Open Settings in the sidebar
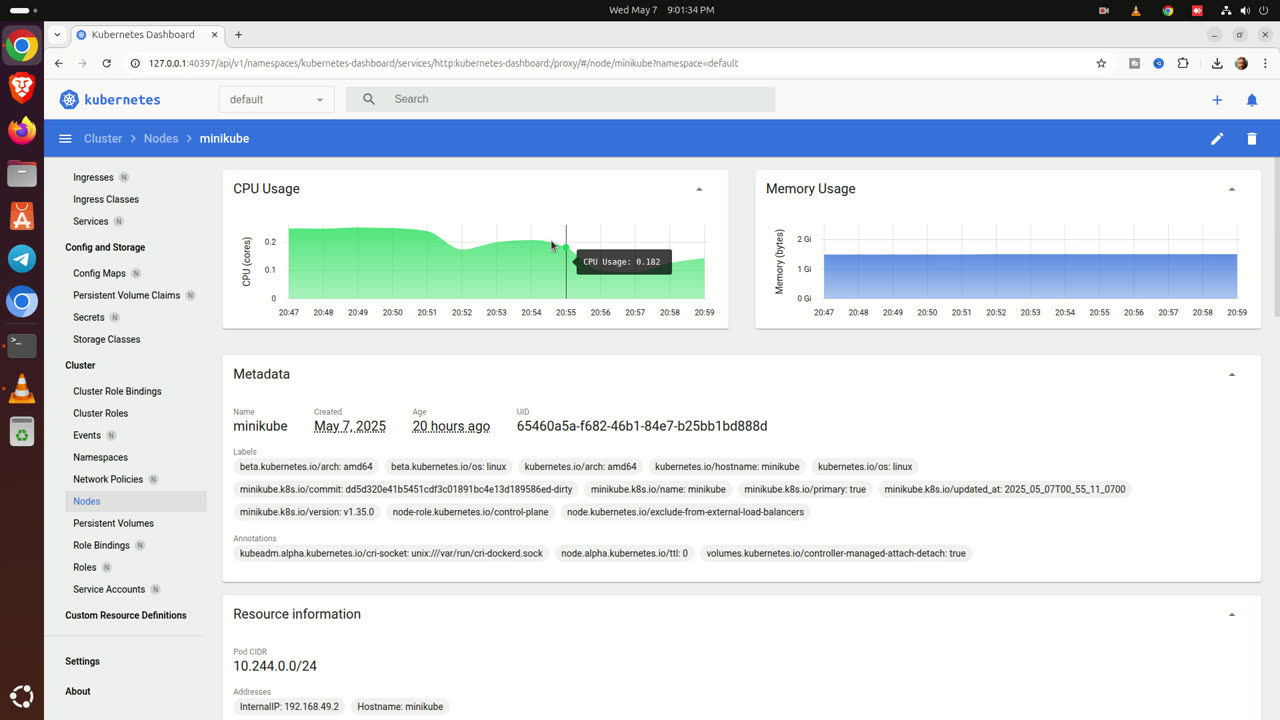Image resolution: width=1280 pixels, height=720 pixels. [82, 661]
